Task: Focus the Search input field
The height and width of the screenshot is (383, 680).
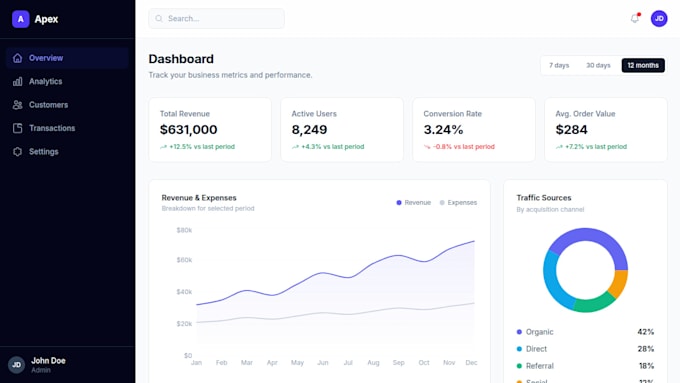Action: [x=216, y=19]
